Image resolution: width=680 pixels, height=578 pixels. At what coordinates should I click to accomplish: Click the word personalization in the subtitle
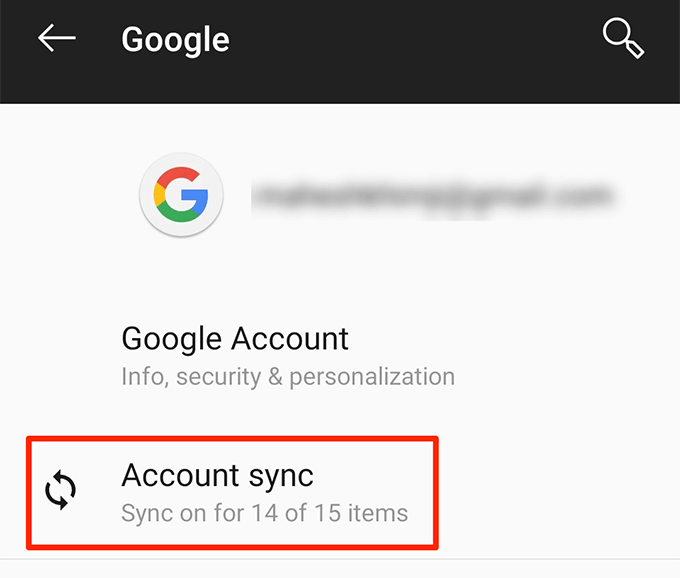click(x=374, y=377)
